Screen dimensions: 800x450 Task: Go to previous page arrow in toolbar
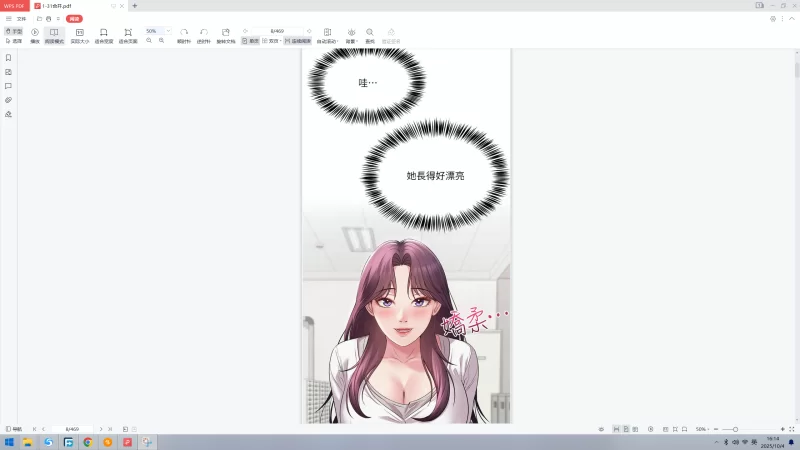245,31
